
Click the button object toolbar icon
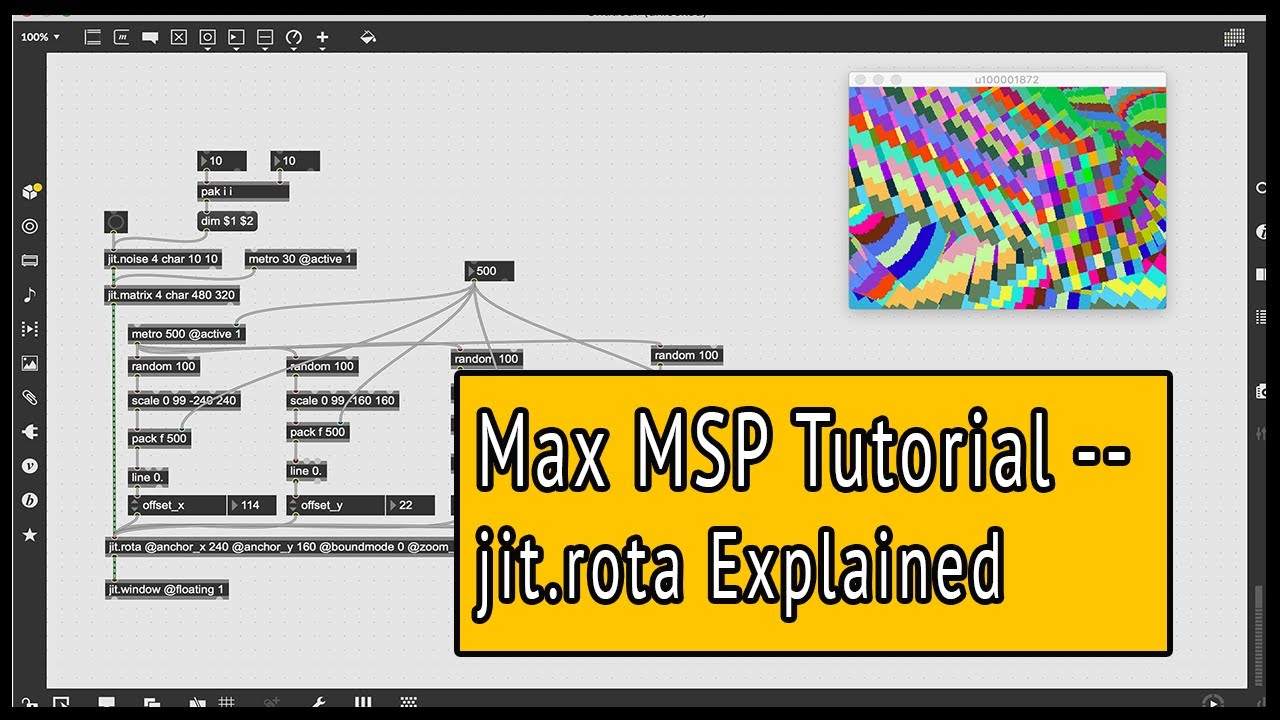pos(207,37)
